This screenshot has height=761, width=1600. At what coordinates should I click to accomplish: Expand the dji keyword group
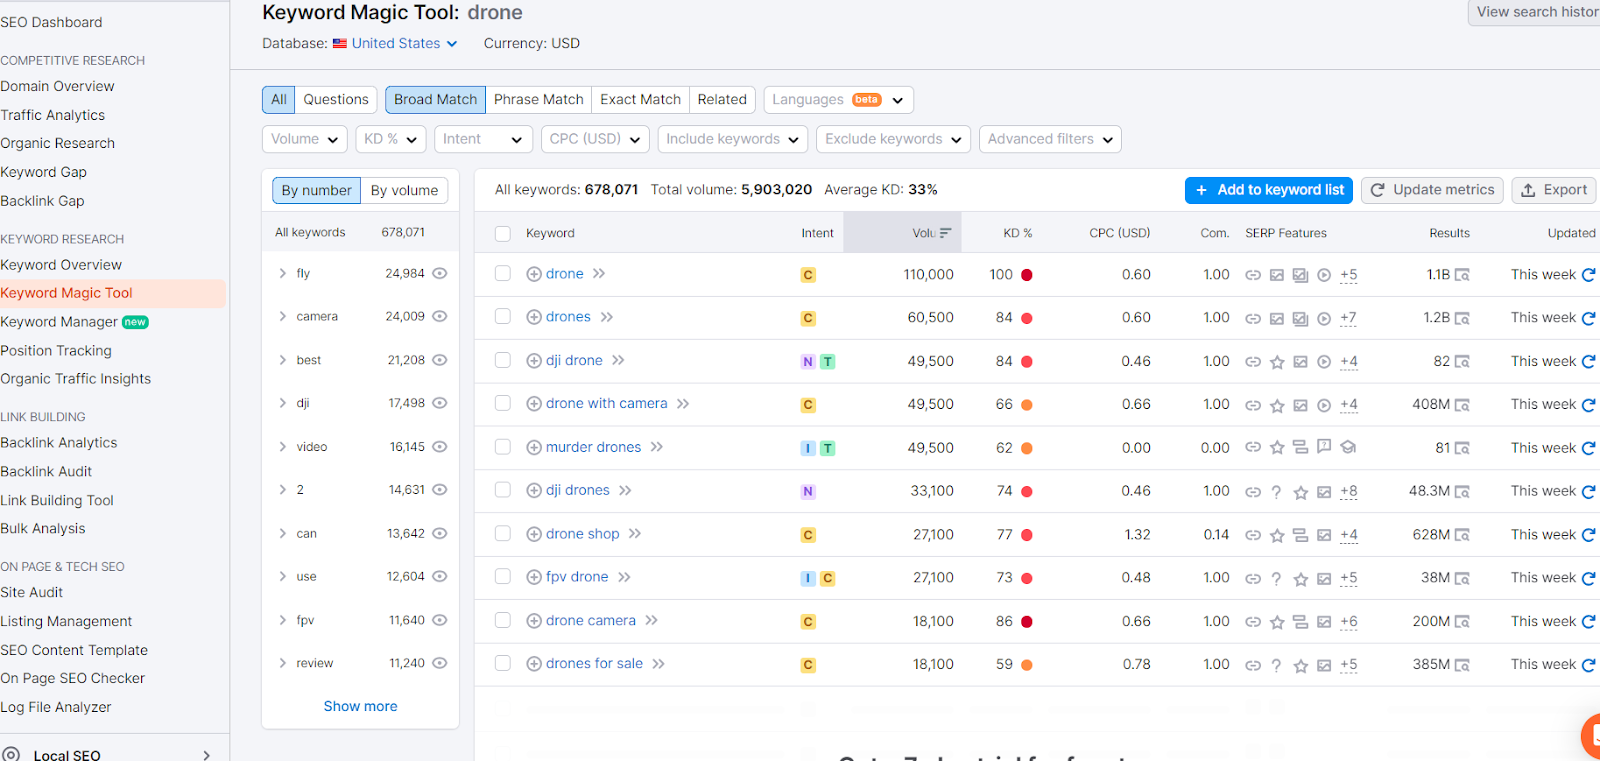[283, 403]
